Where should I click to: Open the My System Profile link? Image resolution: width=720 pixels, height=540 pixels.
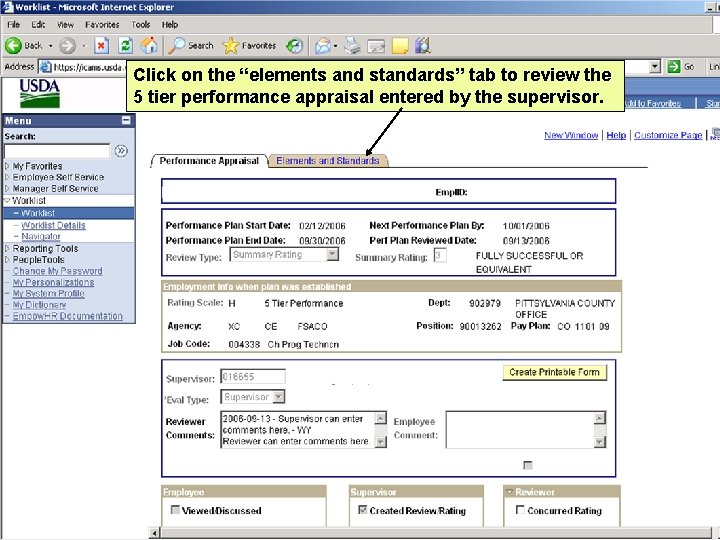(48, 293)
